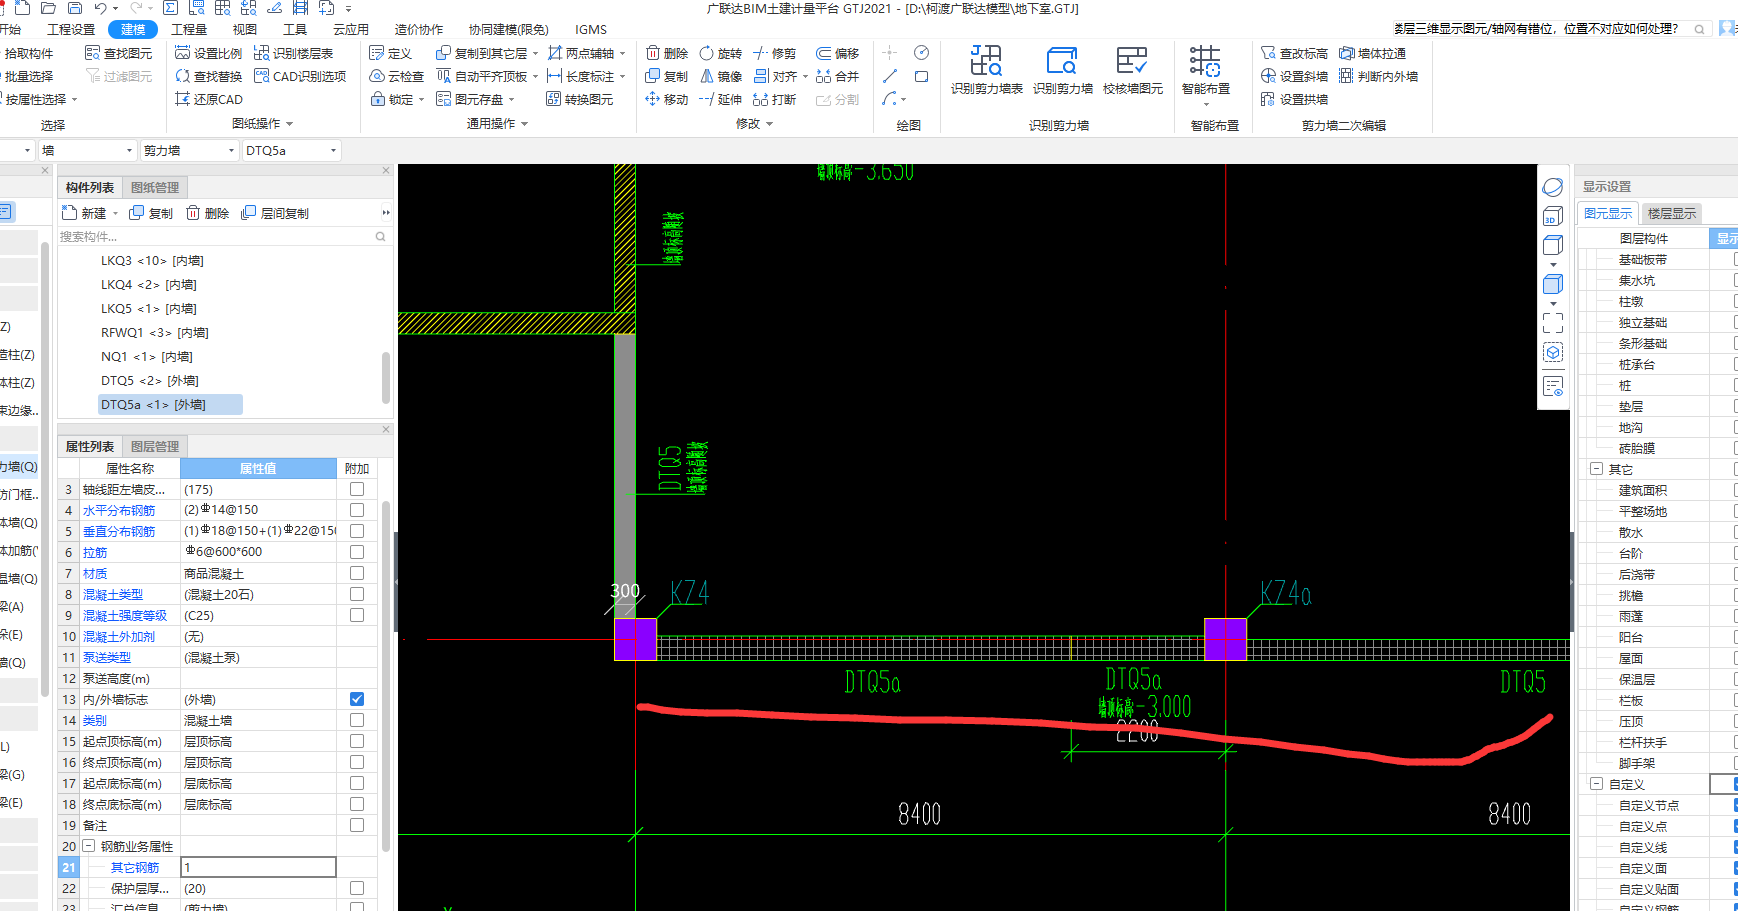This screenshot has width=1738, height=911.
Task: Check the 材质 附加 checkbox
Action: [x=357, y=573]
